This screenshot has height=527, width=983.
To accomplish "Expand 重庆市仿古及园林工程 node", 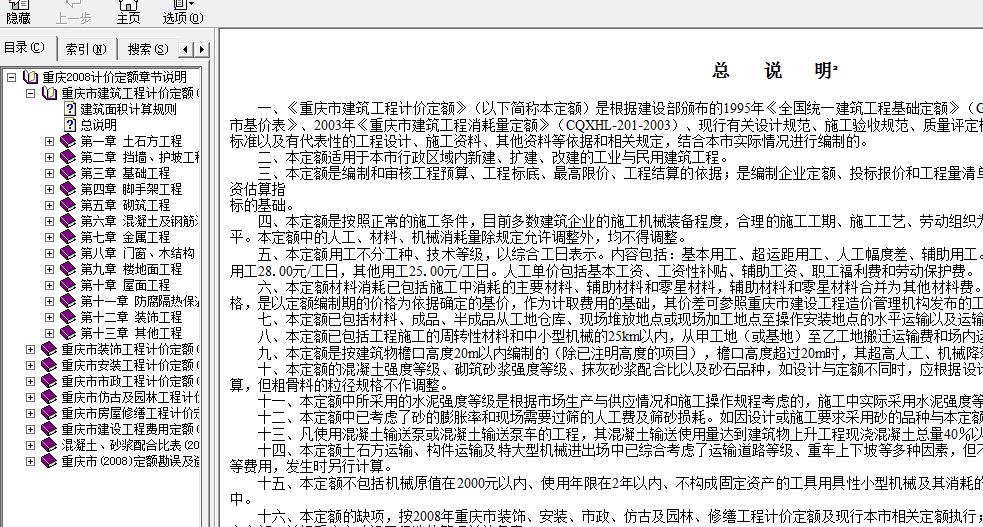I will coord(30,397).
